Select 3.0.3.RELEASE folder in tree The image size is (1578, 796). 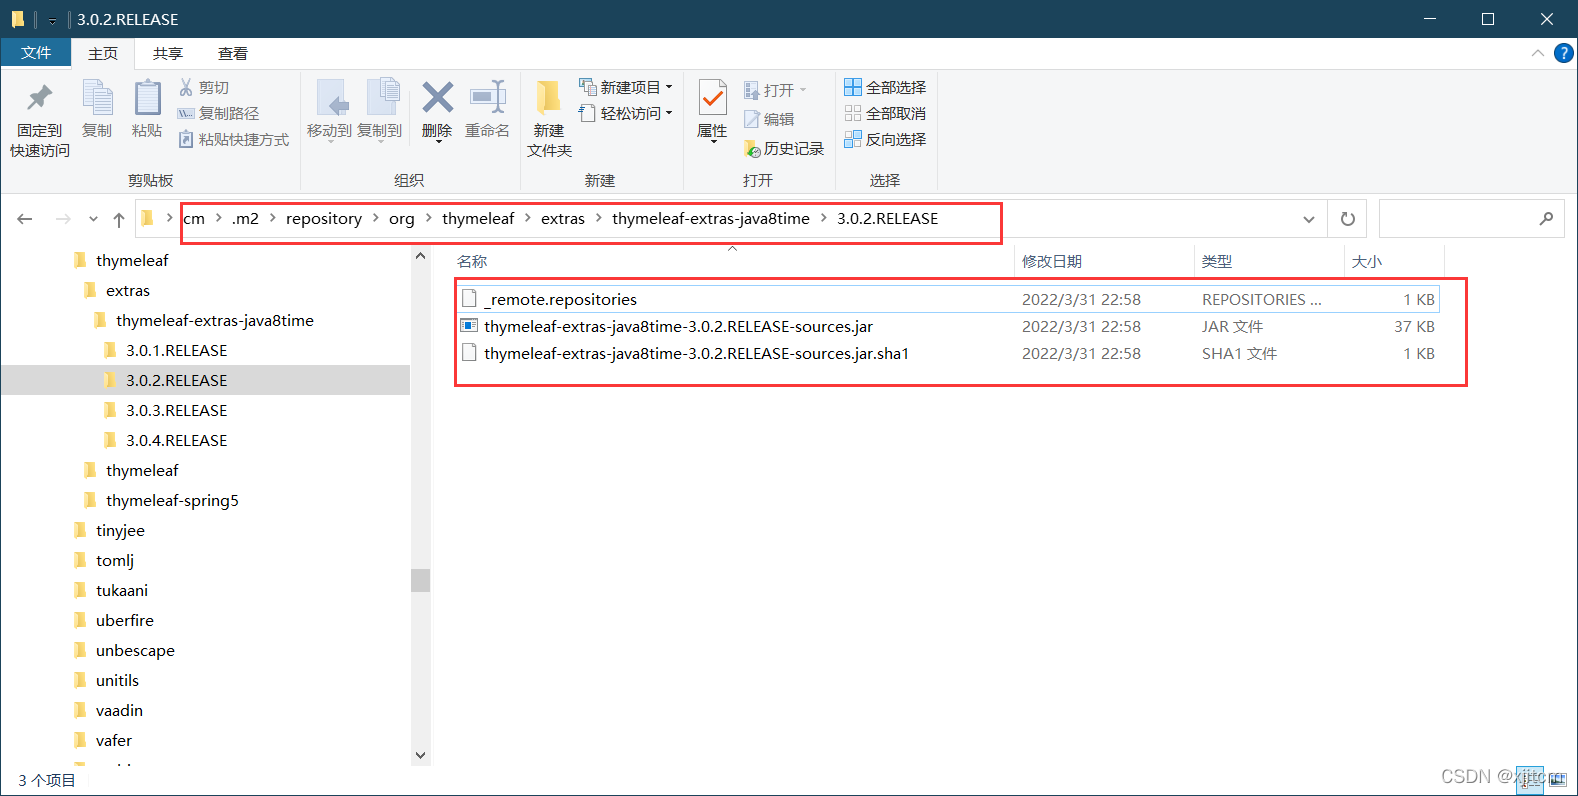pos(176,410)
